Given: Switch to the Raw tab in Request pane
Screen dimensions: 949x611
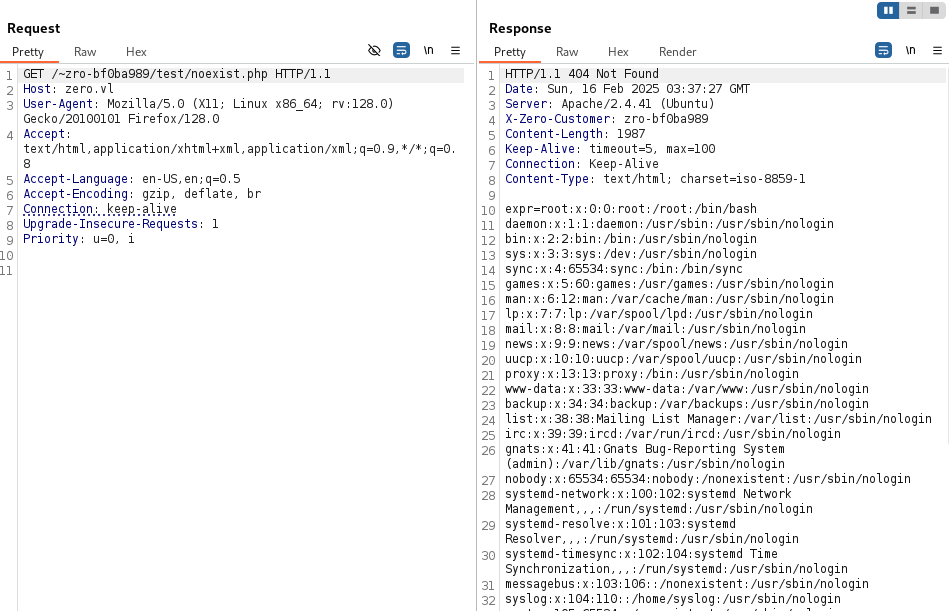Looking at the screenshot, I should pos(85,52).
